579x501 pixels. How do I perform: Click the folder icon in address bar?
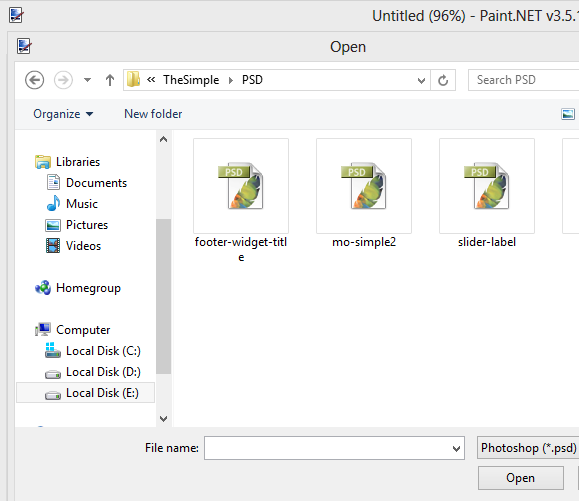click(133, 79)
